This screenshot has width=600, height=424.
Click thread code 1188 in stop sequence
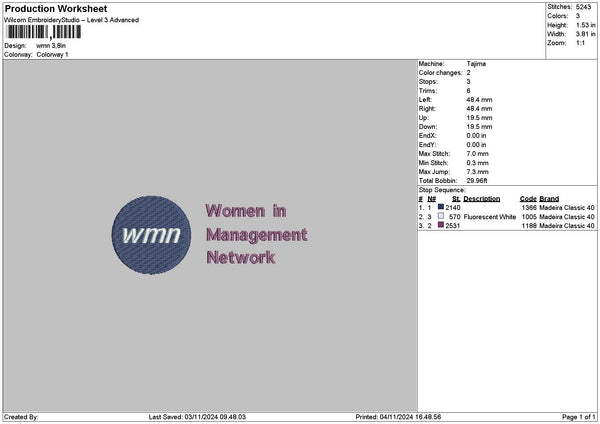click(x=529, y=226)
